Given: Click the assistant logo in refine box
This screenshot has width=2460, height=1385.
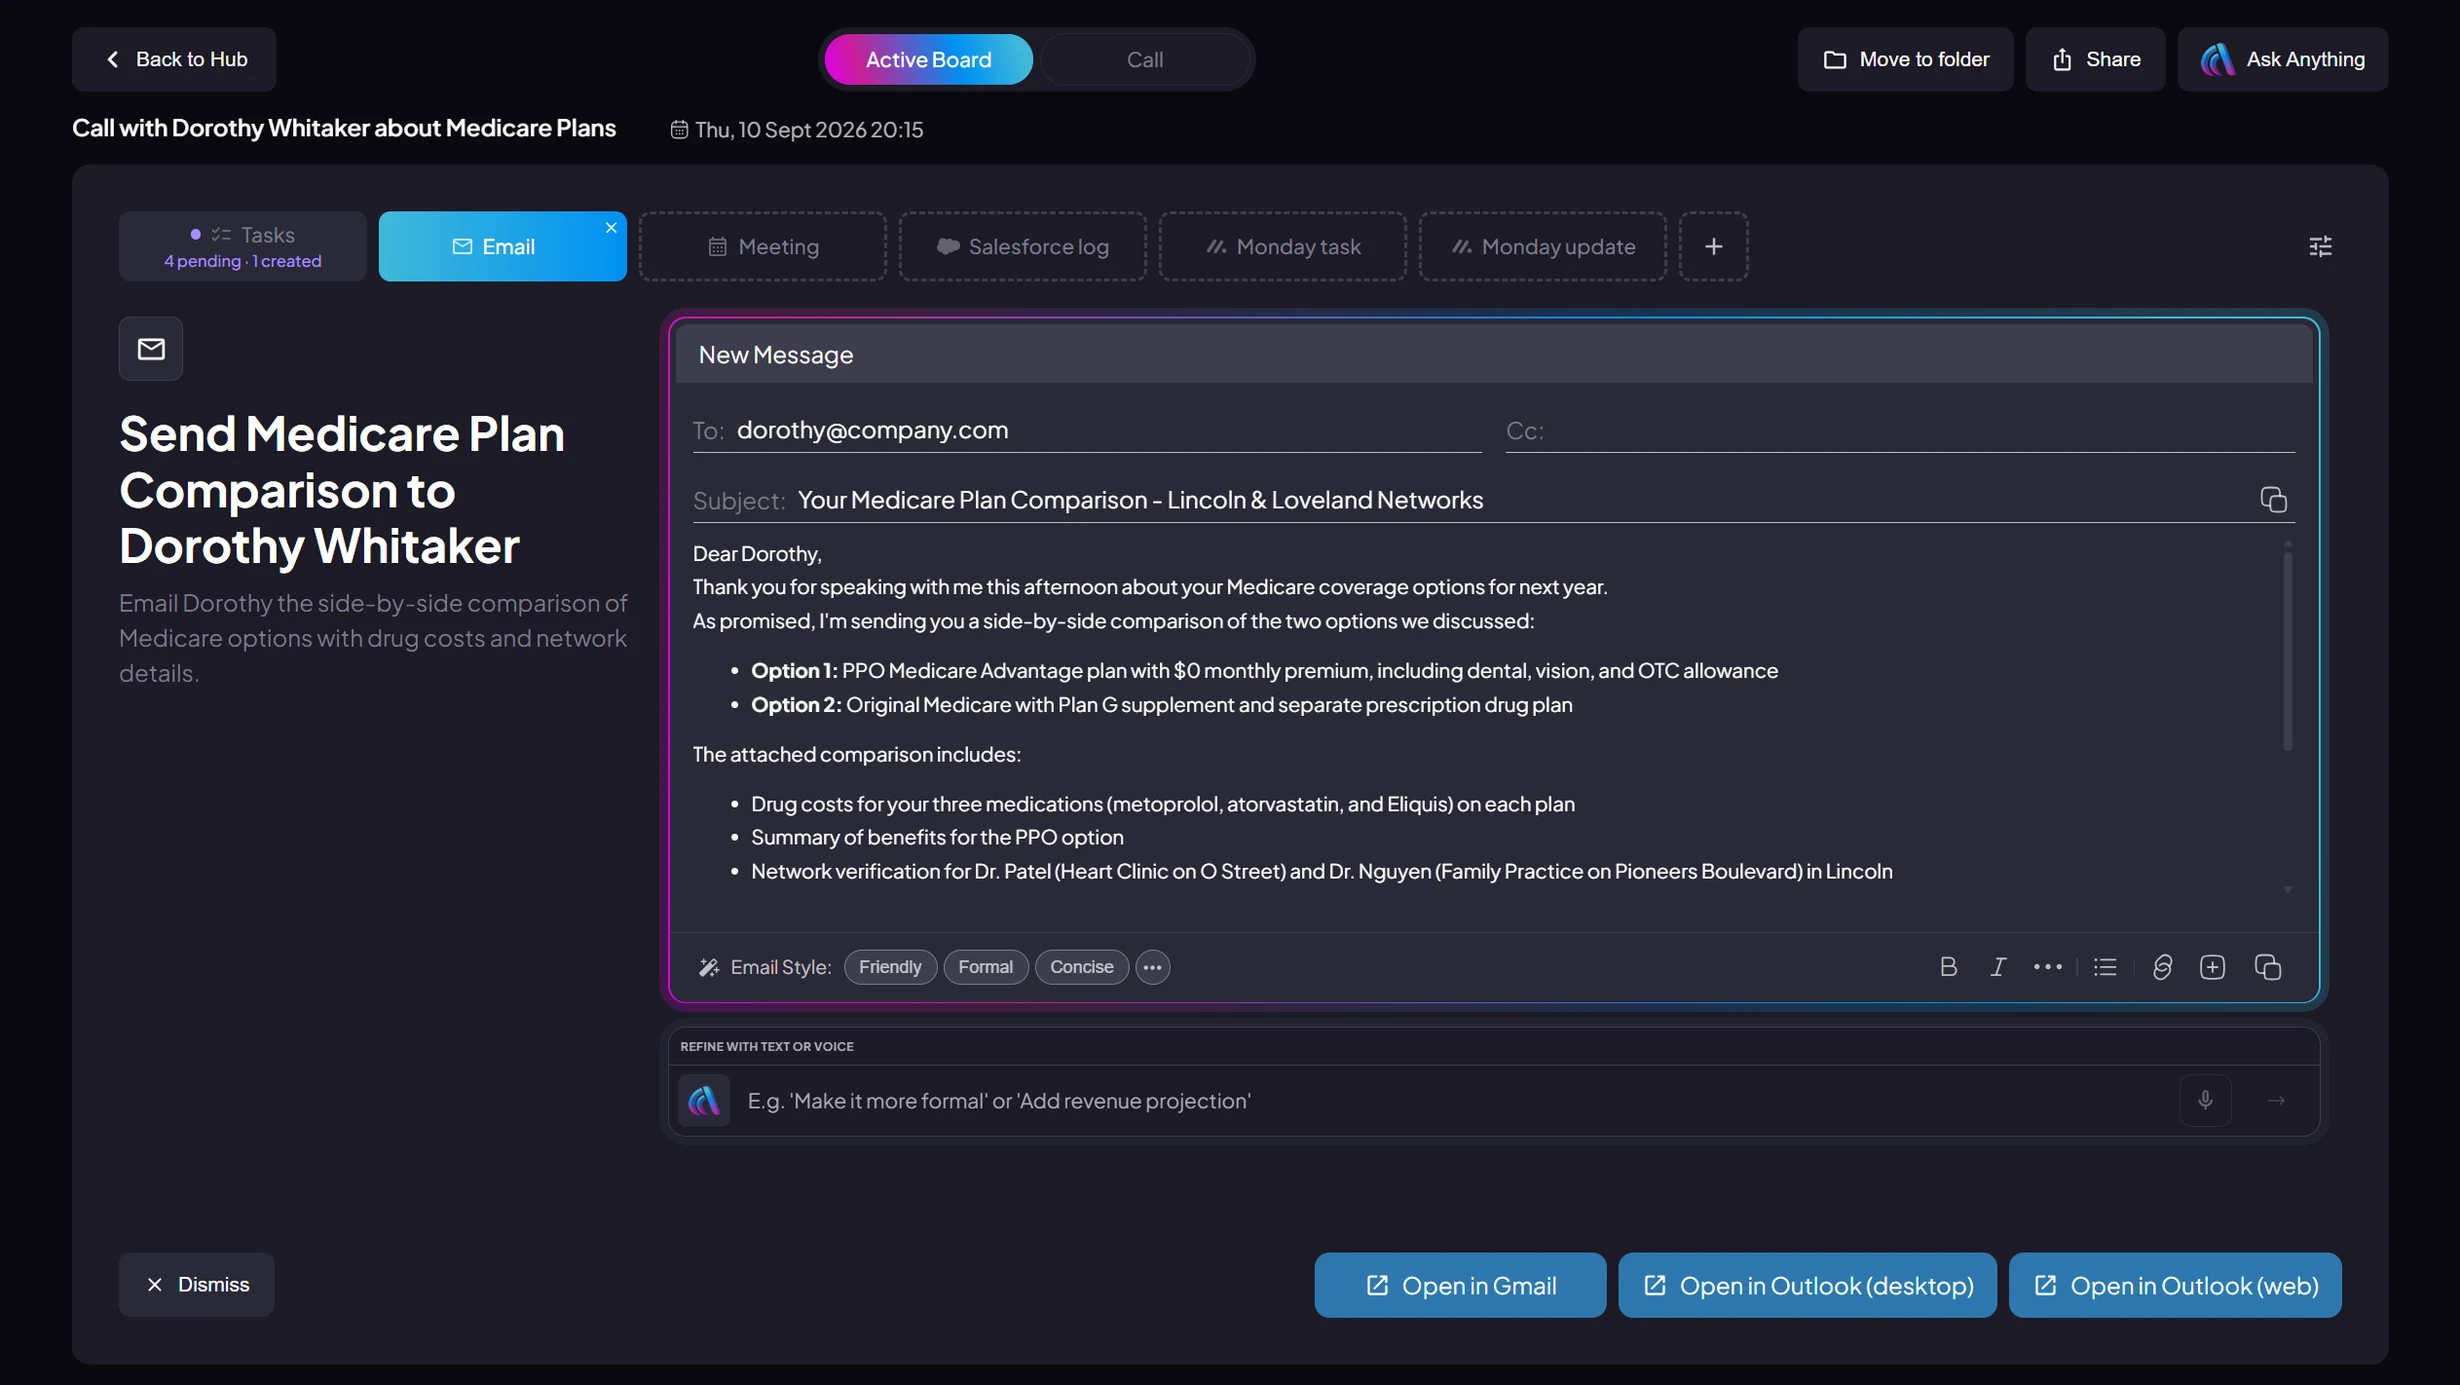Looking at the screenshot, I should tap(704, 1100).
